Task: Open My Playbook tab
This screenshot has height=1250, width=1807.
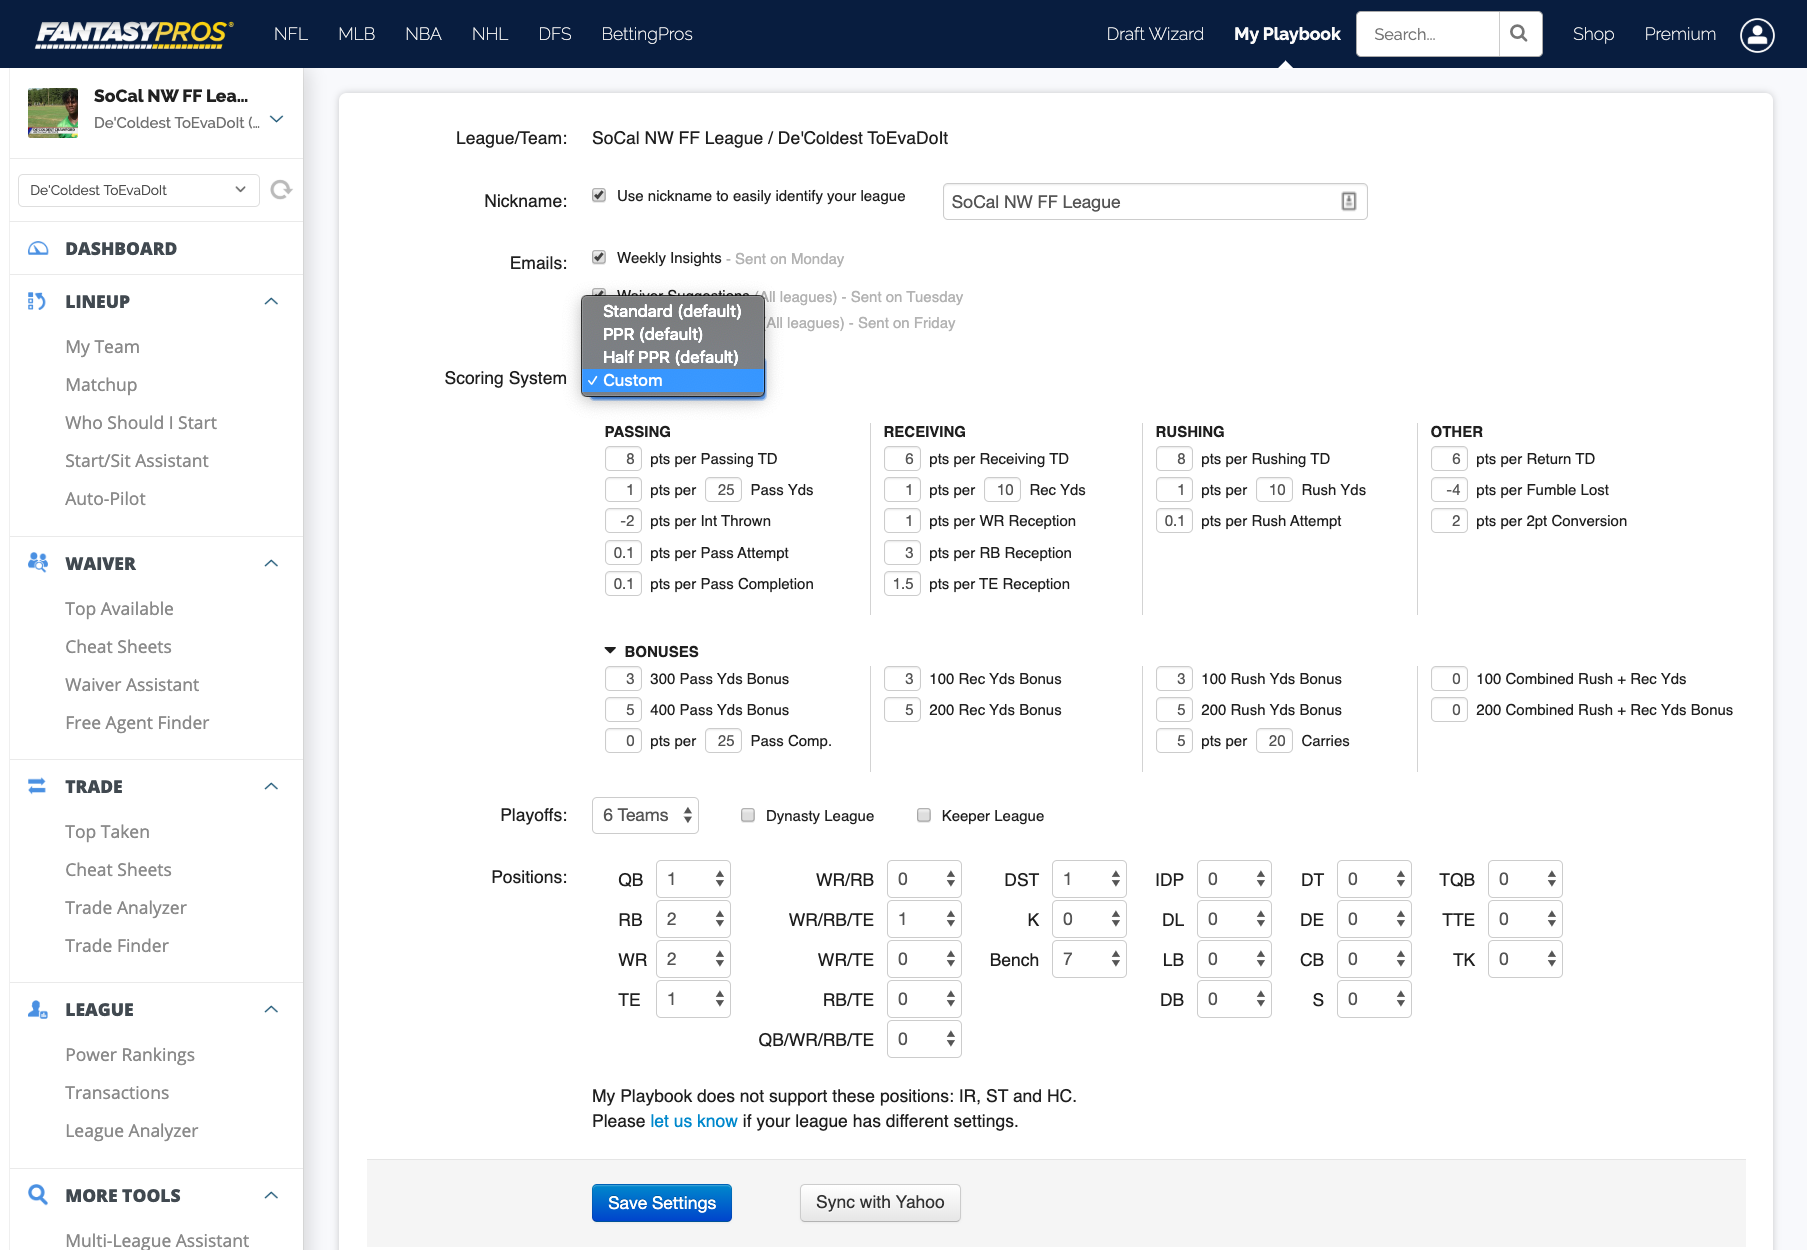Action: point(1287,34)
